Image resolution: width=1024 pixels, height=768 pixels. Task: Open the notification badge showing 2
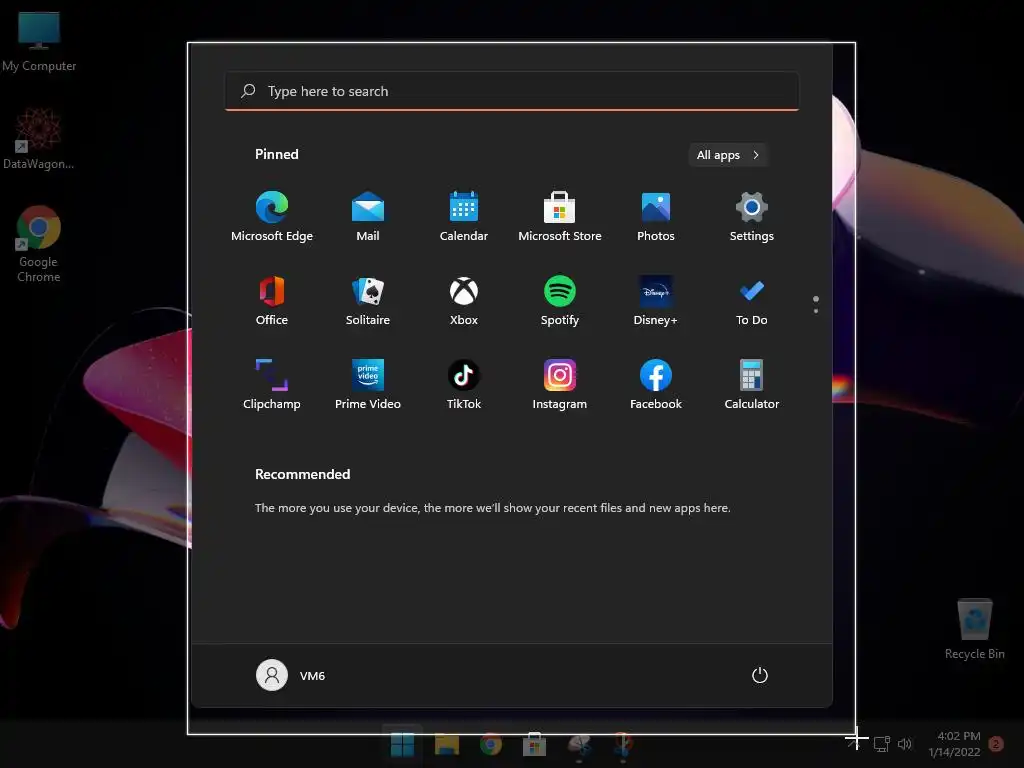click(996, 744)
